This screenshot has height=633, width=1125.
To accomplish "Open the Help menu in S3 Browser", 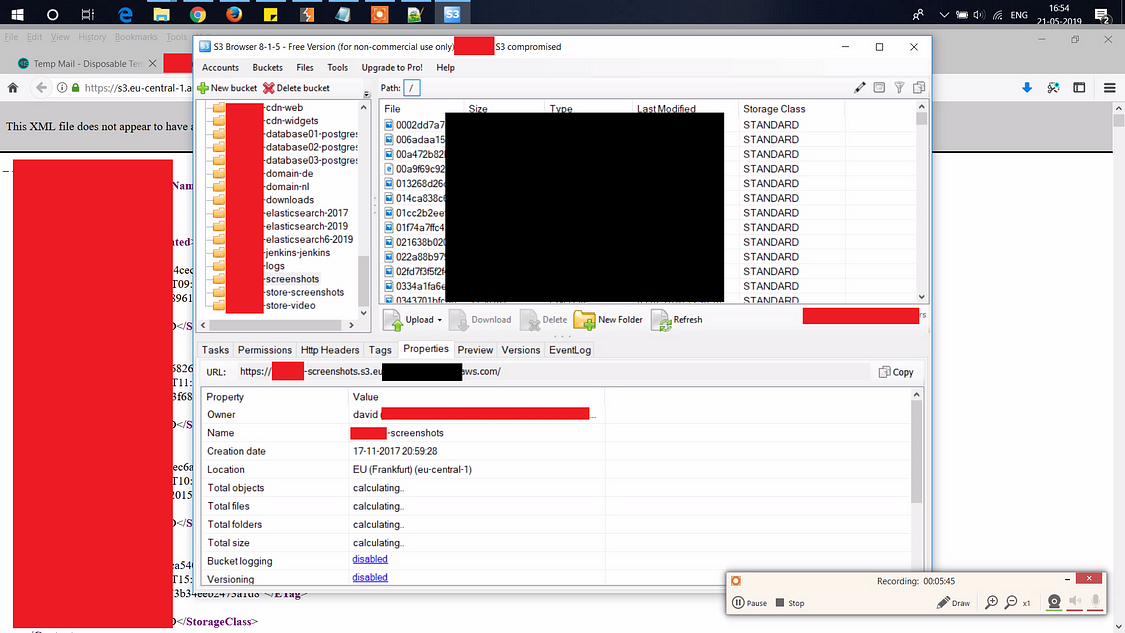I will 446,67.
